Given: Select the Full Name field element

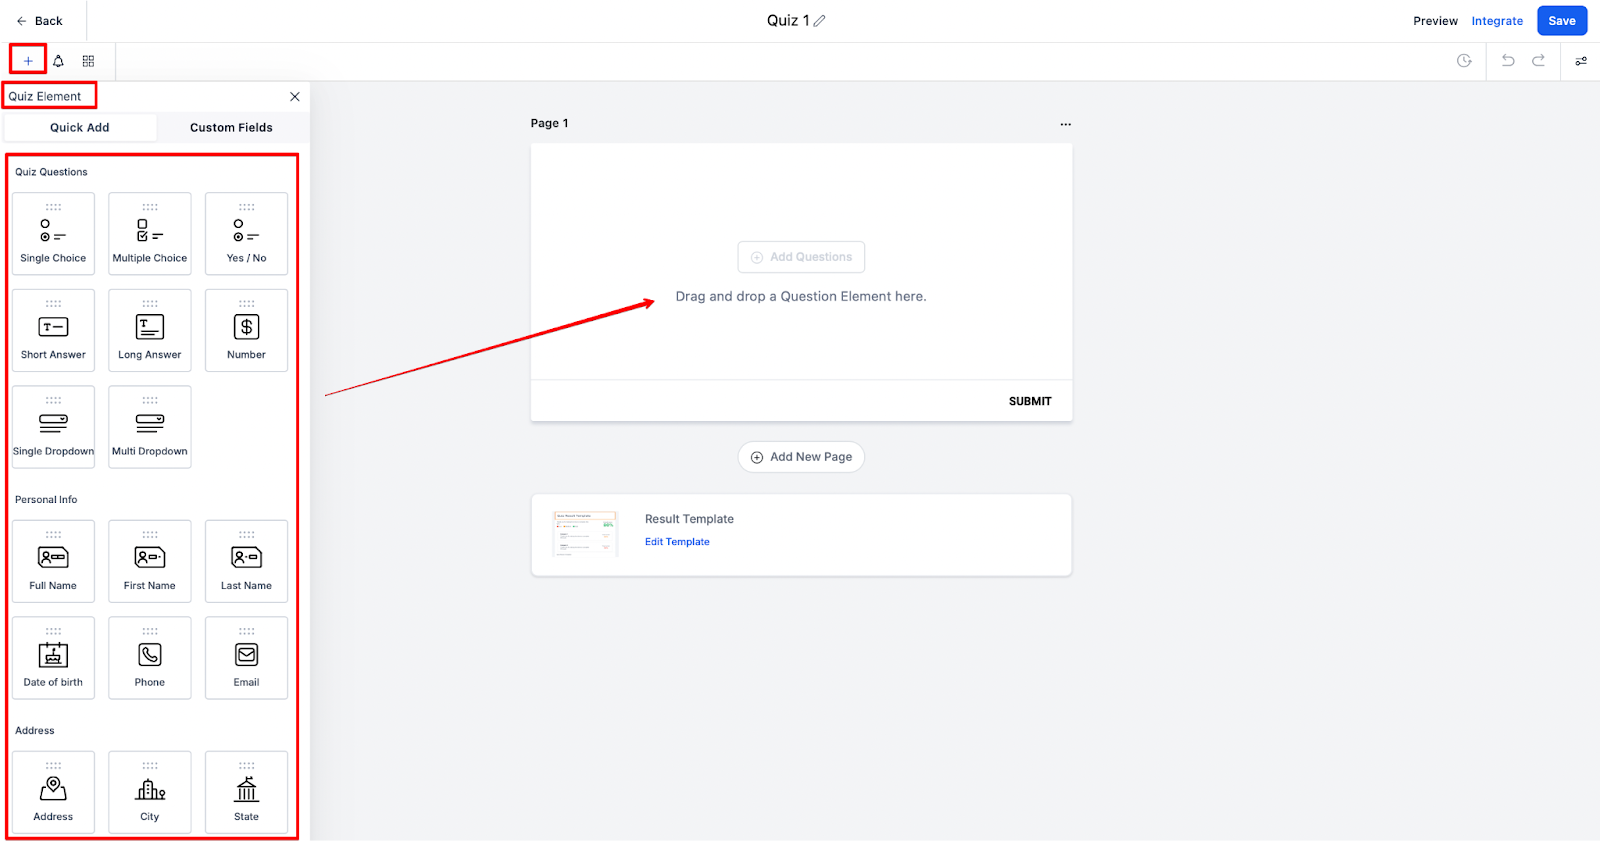Looking at the screenshot, I should point(53,561).
